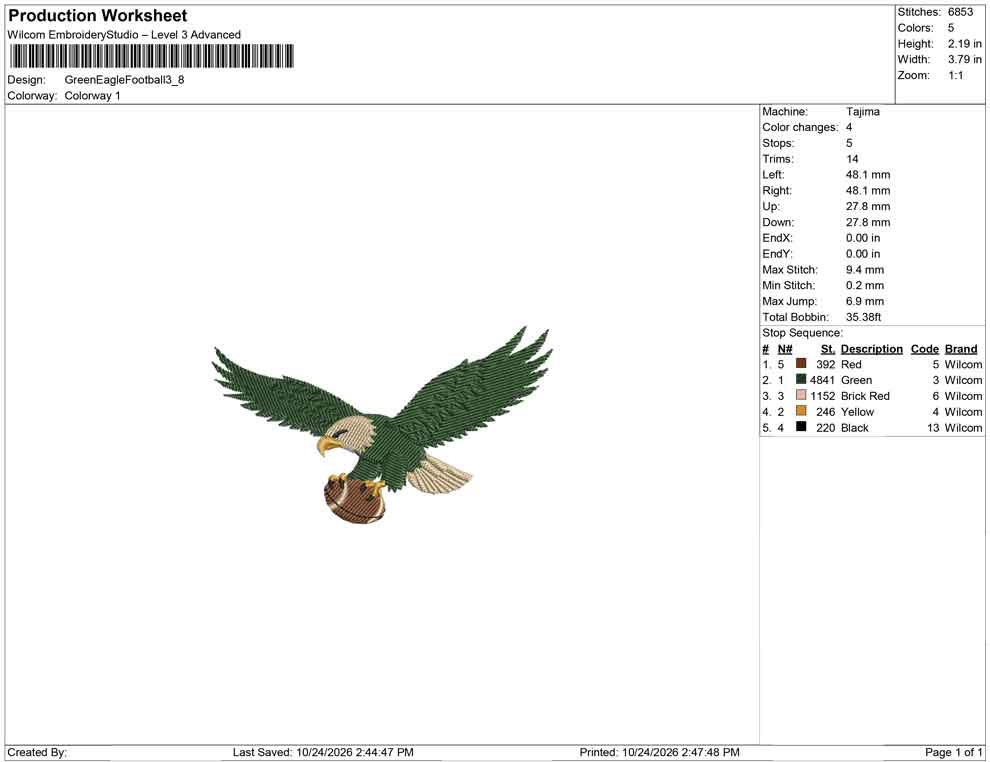990x762 pixels.
Task: Click the 'Yellow' description in stop 4
Action: [857, 412]
